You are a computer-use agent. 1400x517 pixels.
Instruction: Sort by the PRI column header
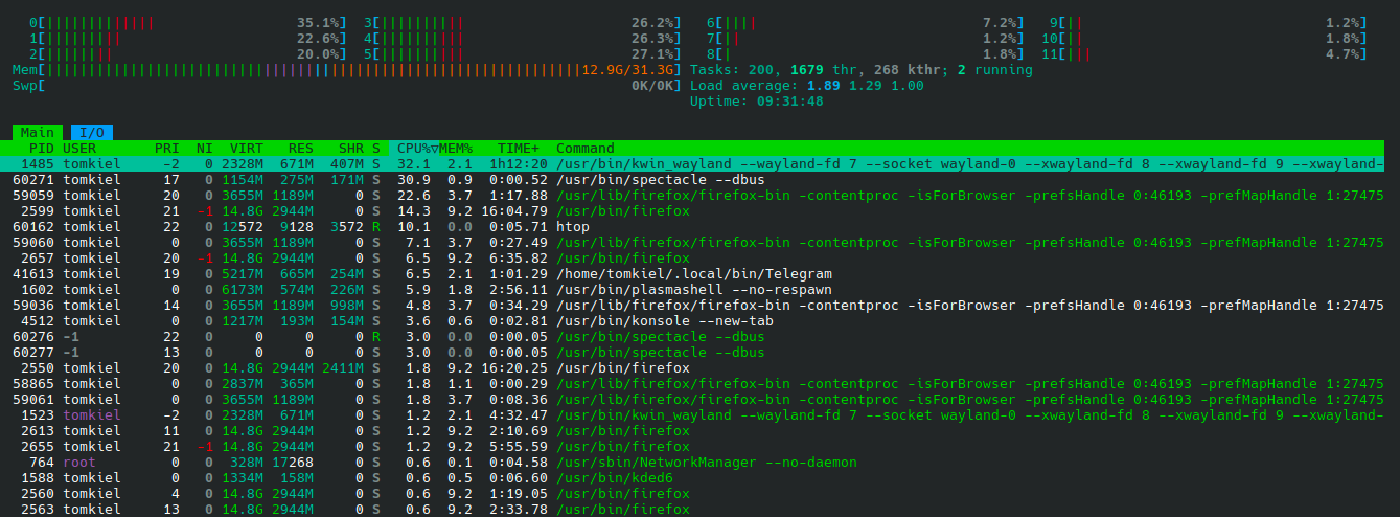coord(167,148)
